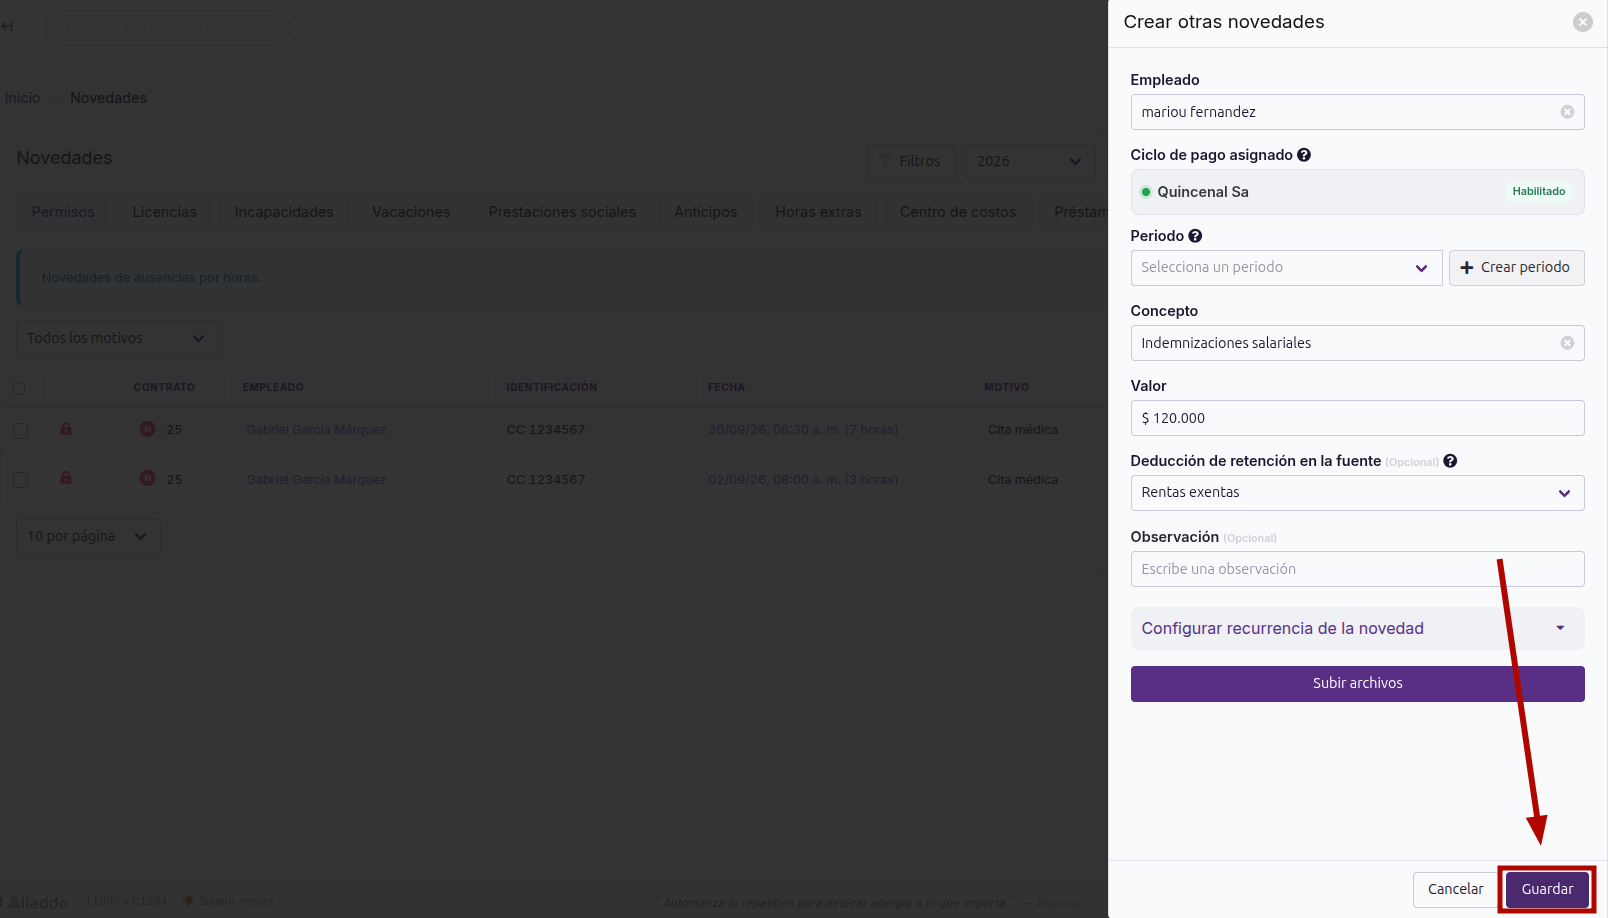Open the 10 por página dropdown
Screen dimensions: 1608x918
pos(88,537)
